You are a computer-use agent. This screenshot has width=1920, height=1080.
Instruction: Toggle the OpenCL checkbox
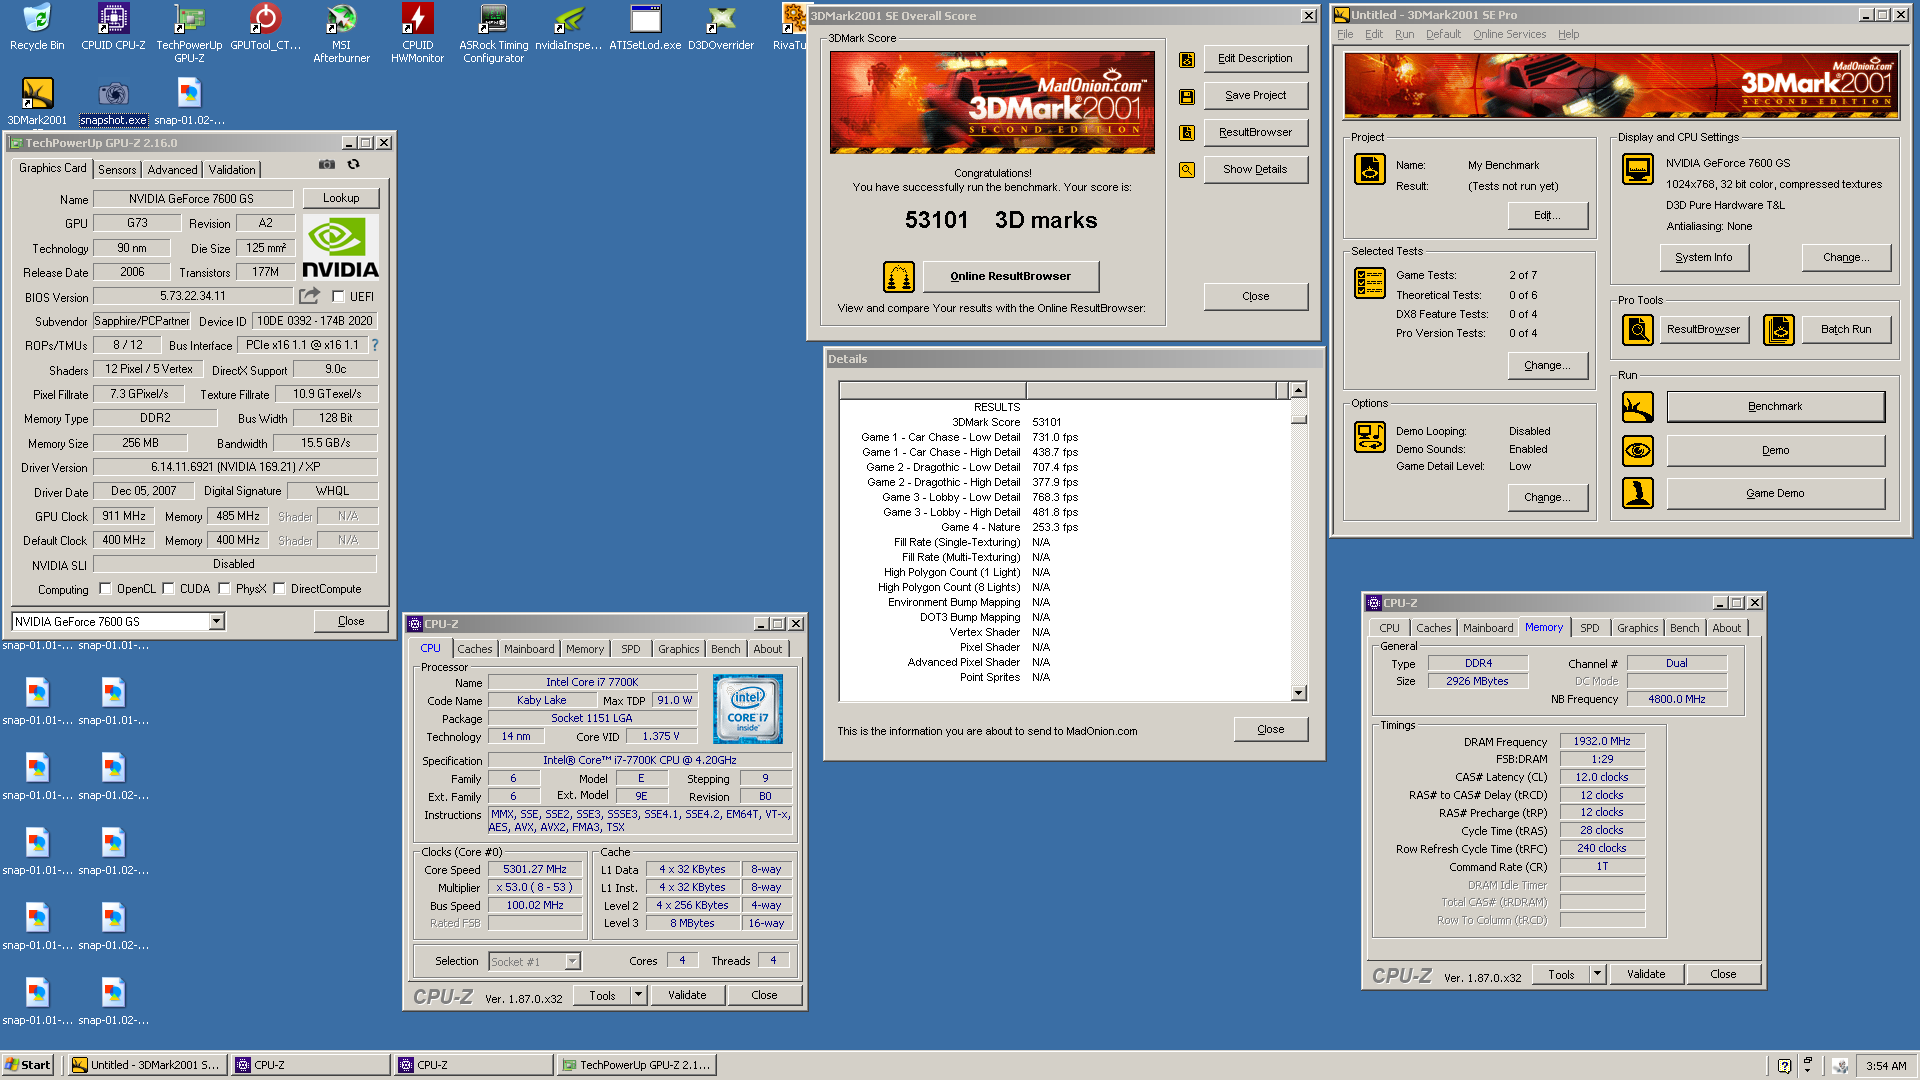(x=105, y=589)
